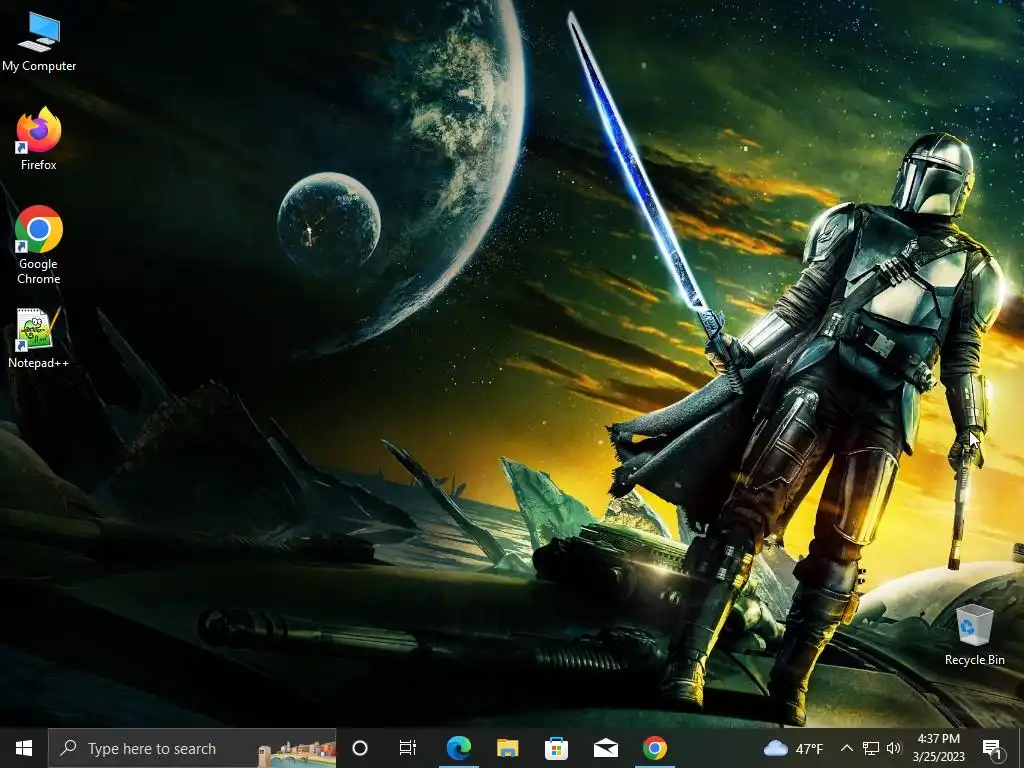
Task: Open the weather widget showing 47°F
Action: click(793, 748)
